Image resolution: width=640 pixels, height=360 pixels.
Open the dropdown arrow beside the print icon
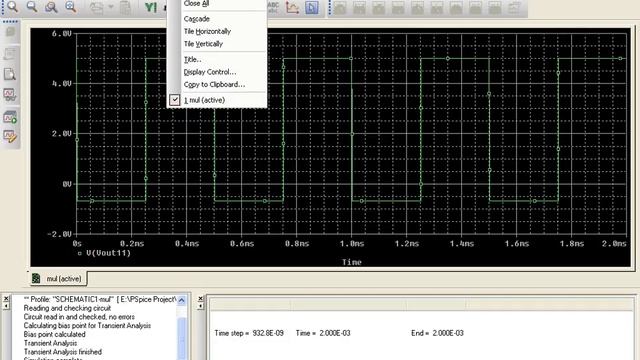tap(111, 7)
